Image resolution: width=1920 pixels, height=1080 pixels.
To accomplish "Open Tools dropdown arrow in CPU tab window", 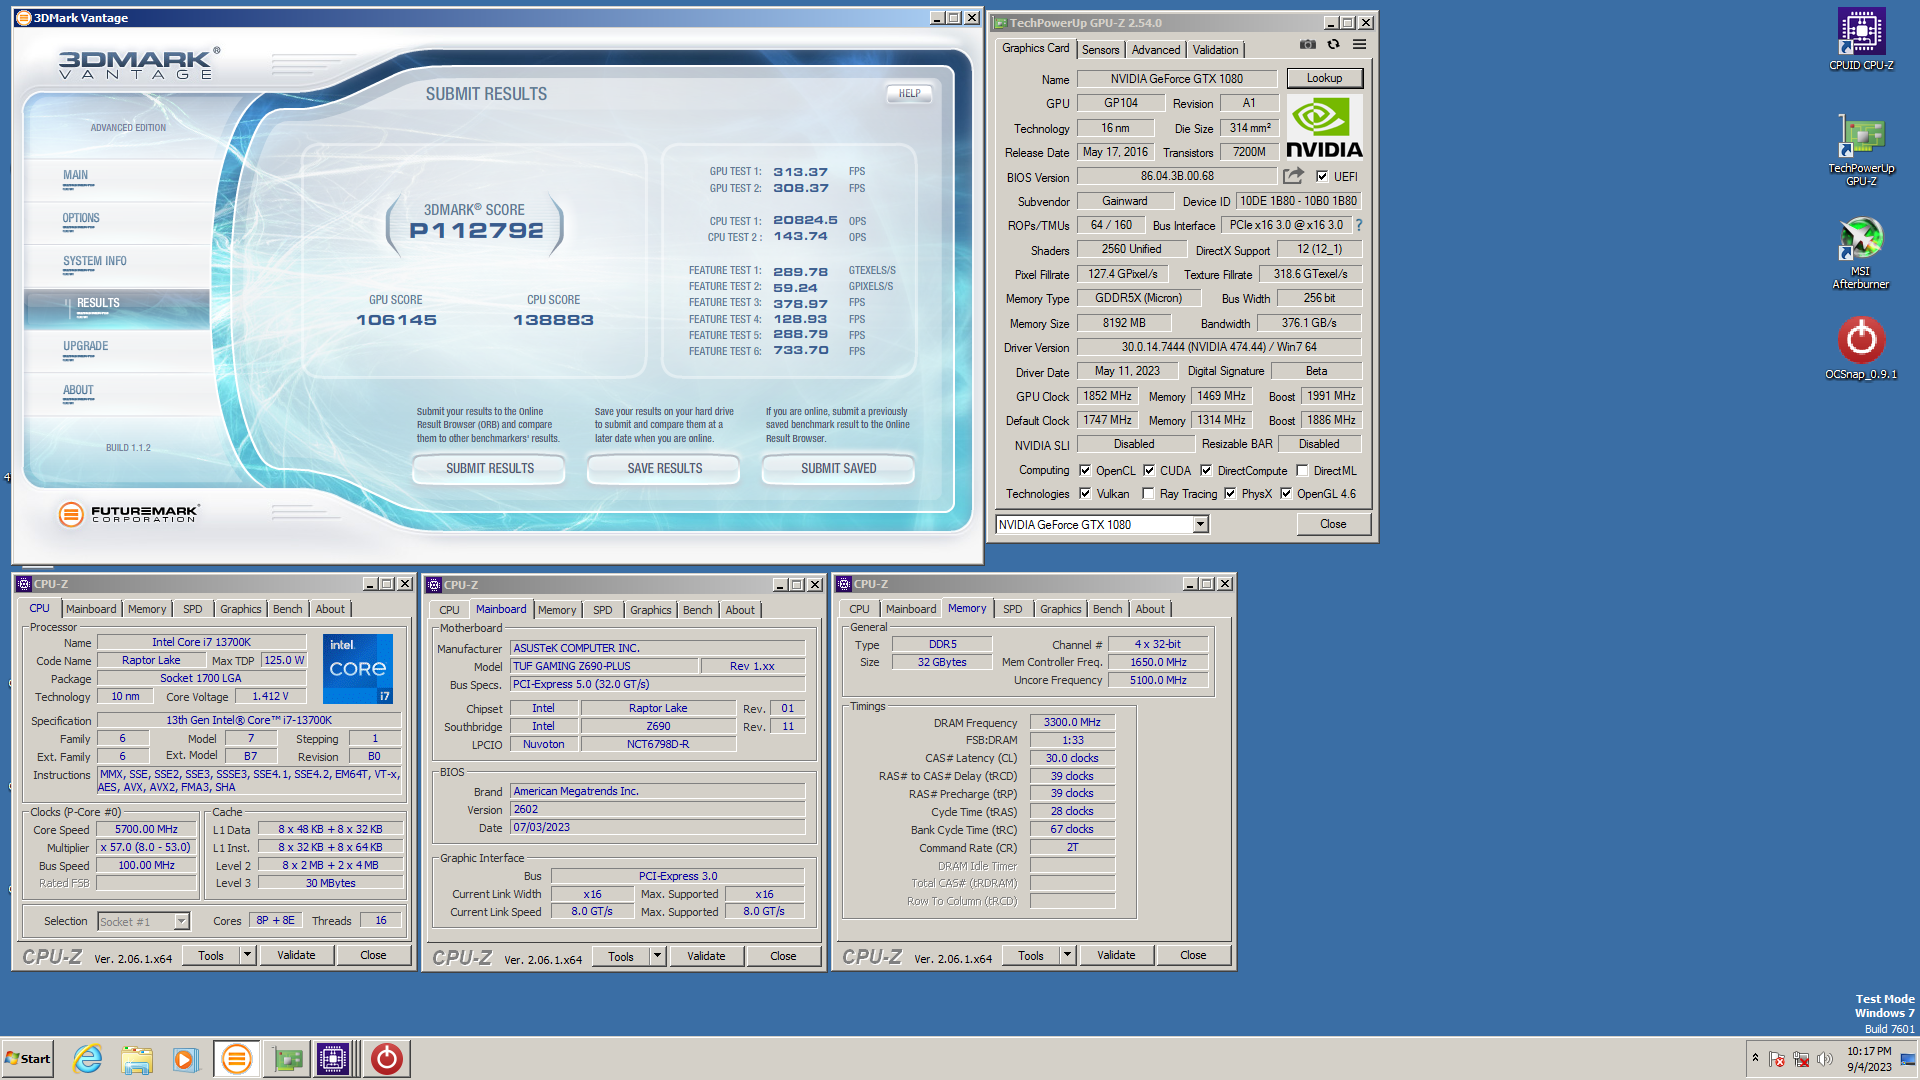I will [247, 955].
